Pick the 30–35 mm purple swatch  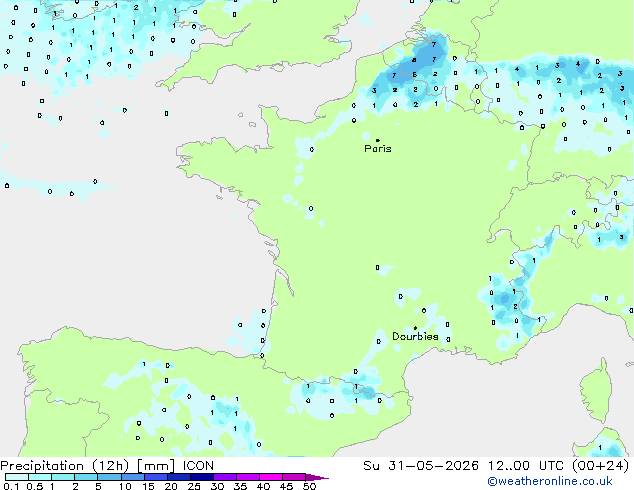click(x=225, y=477)
